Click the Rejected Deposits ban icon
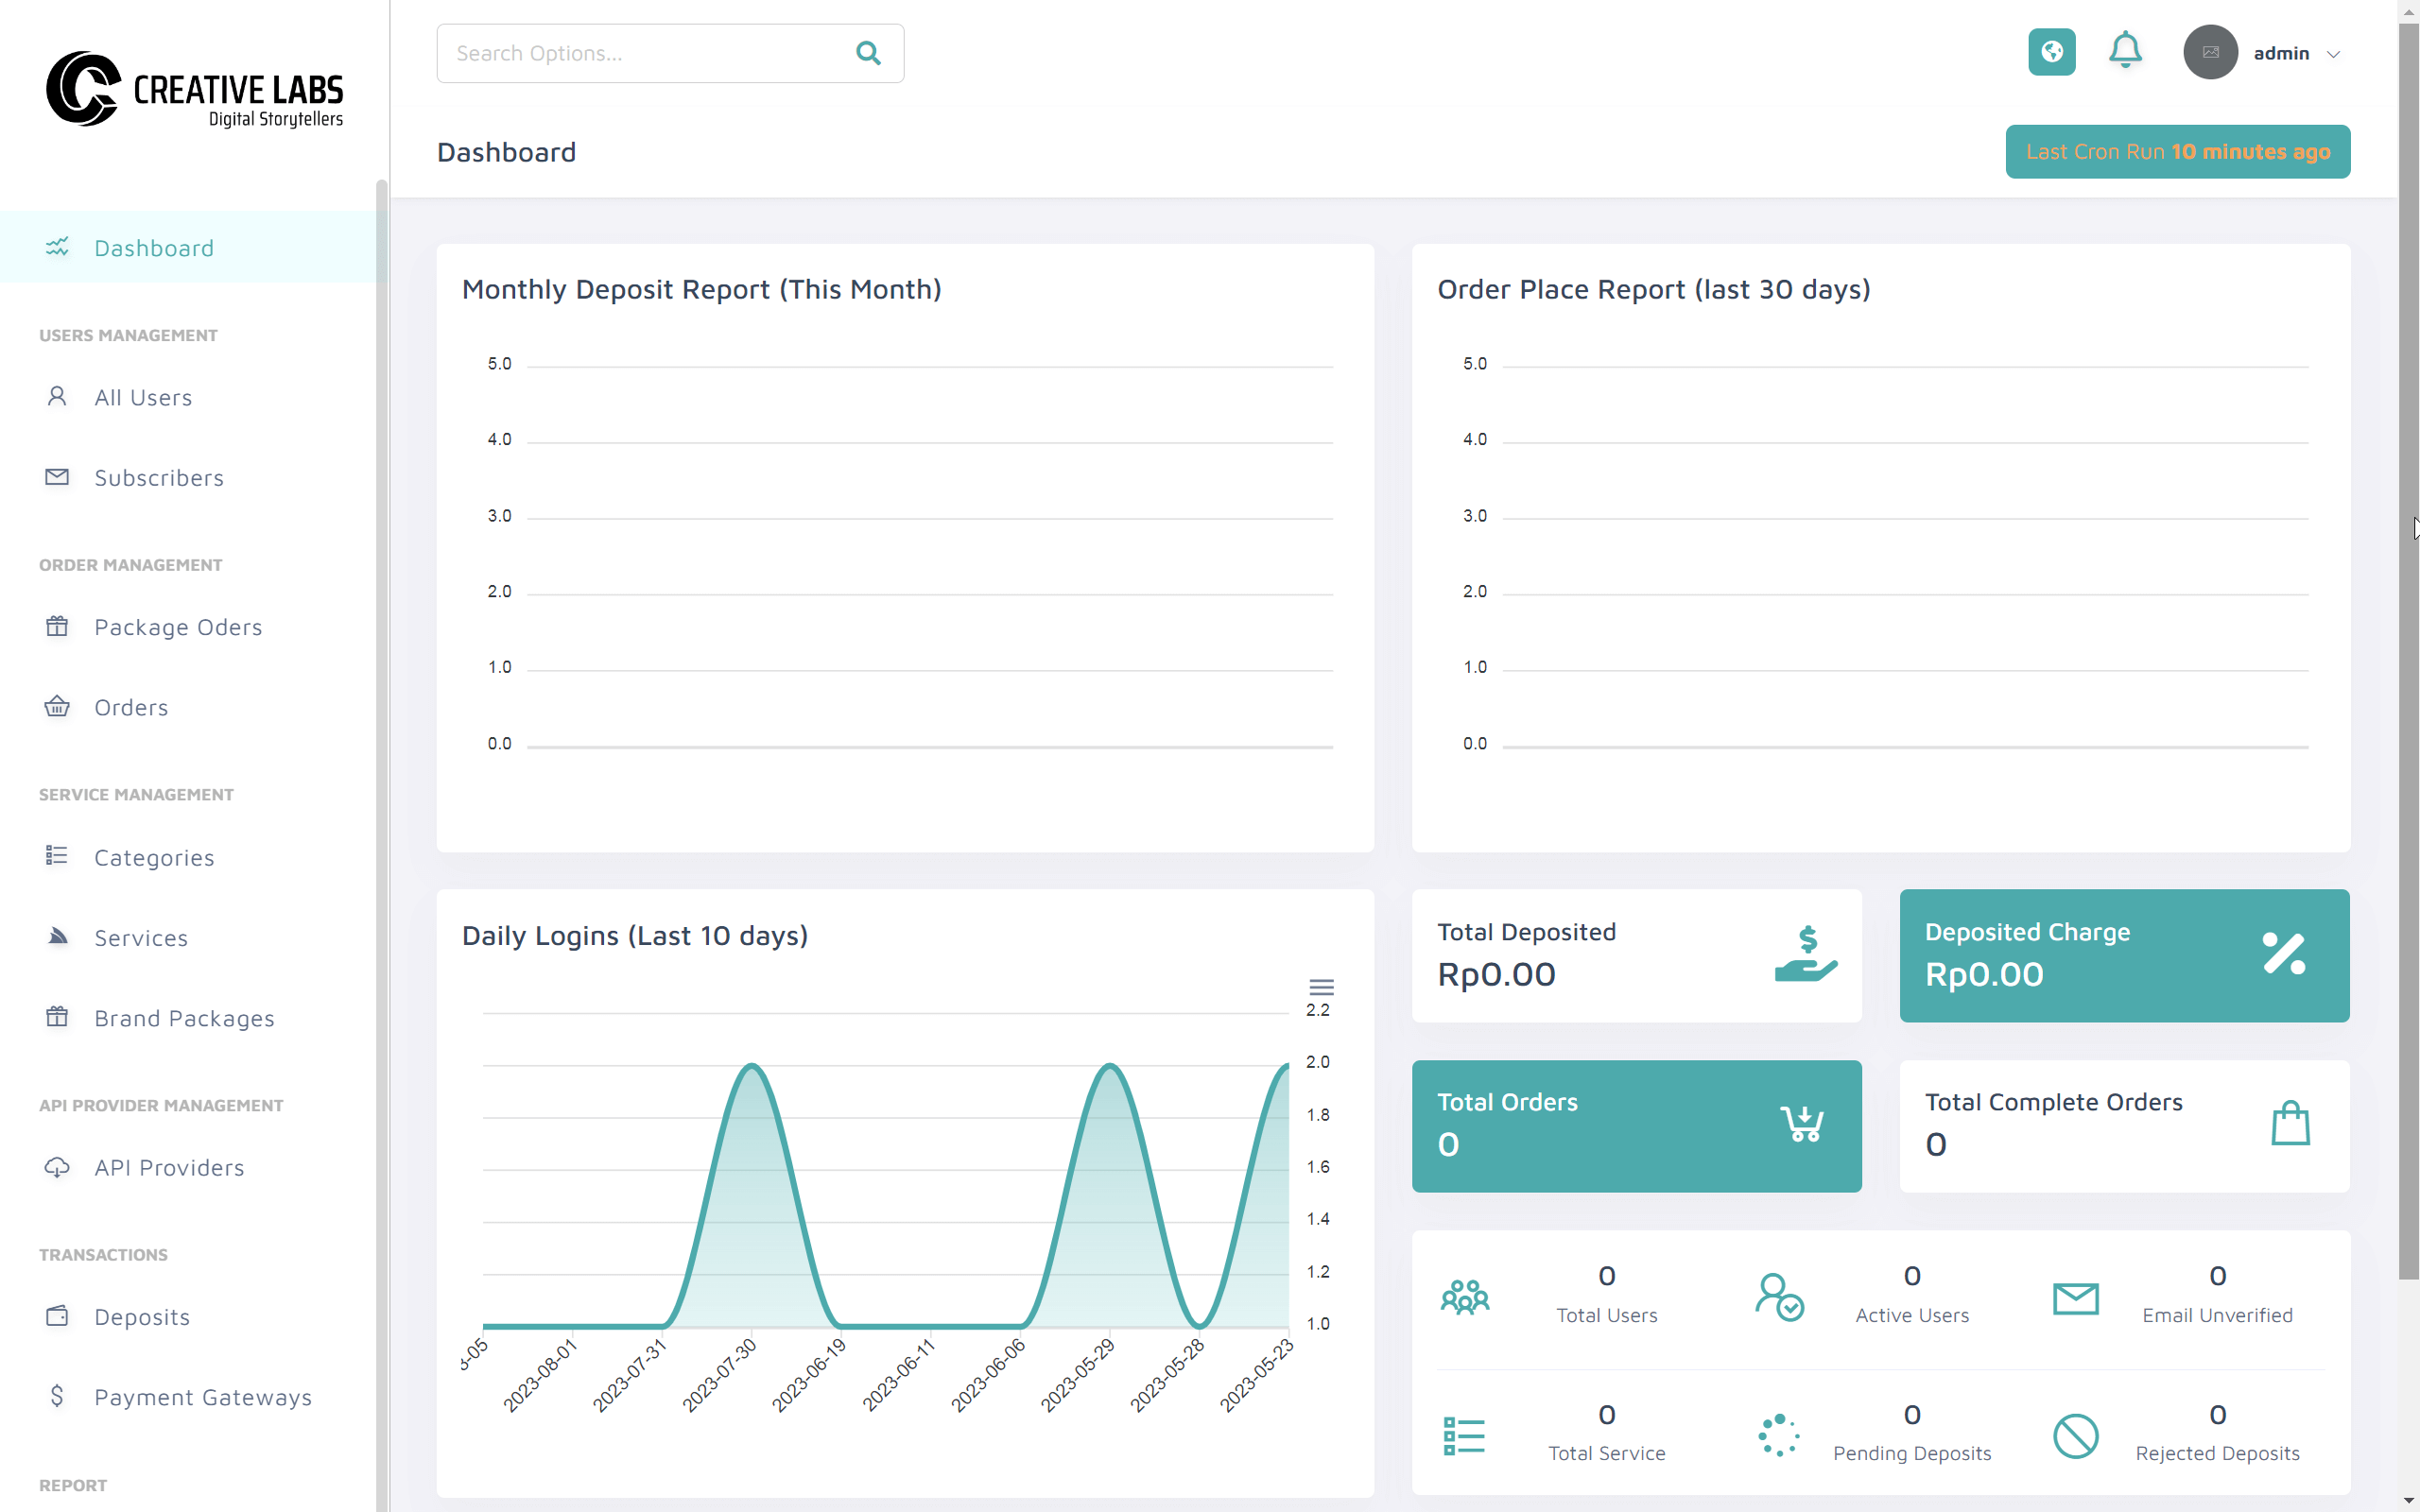The width and height of the screenshot is (2420, 1512). [2075, 1436]
